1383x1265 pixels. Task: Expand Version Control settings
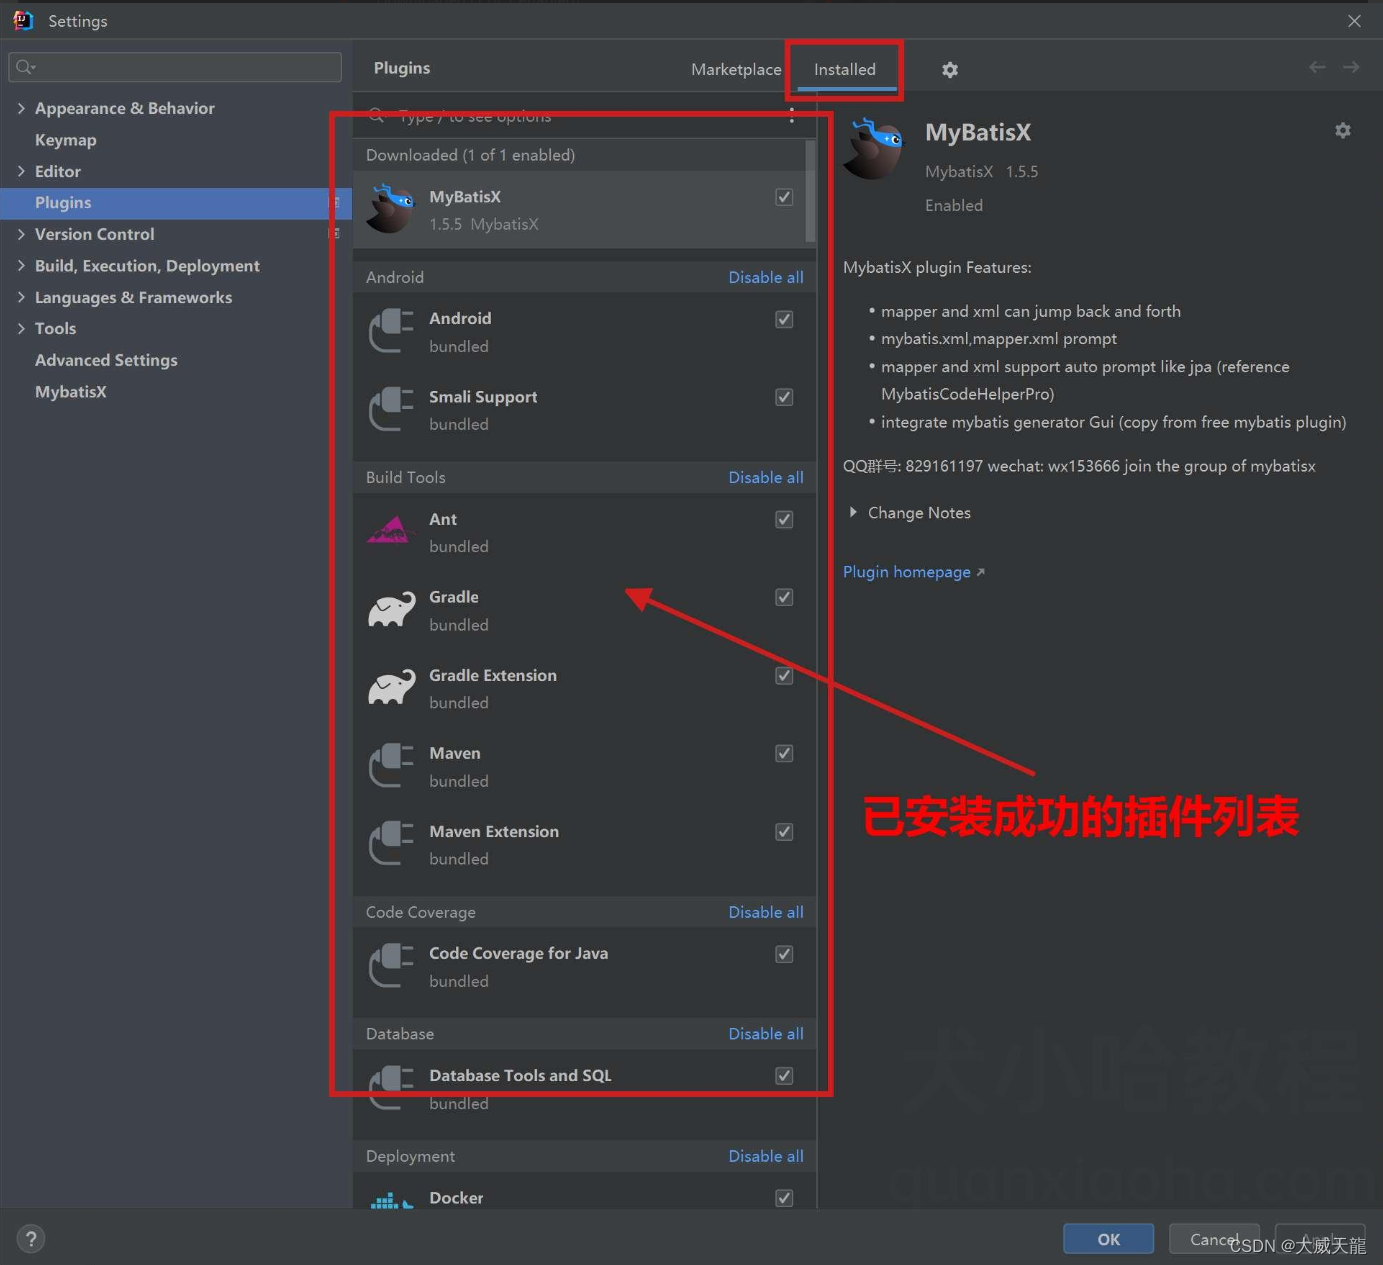21,234
